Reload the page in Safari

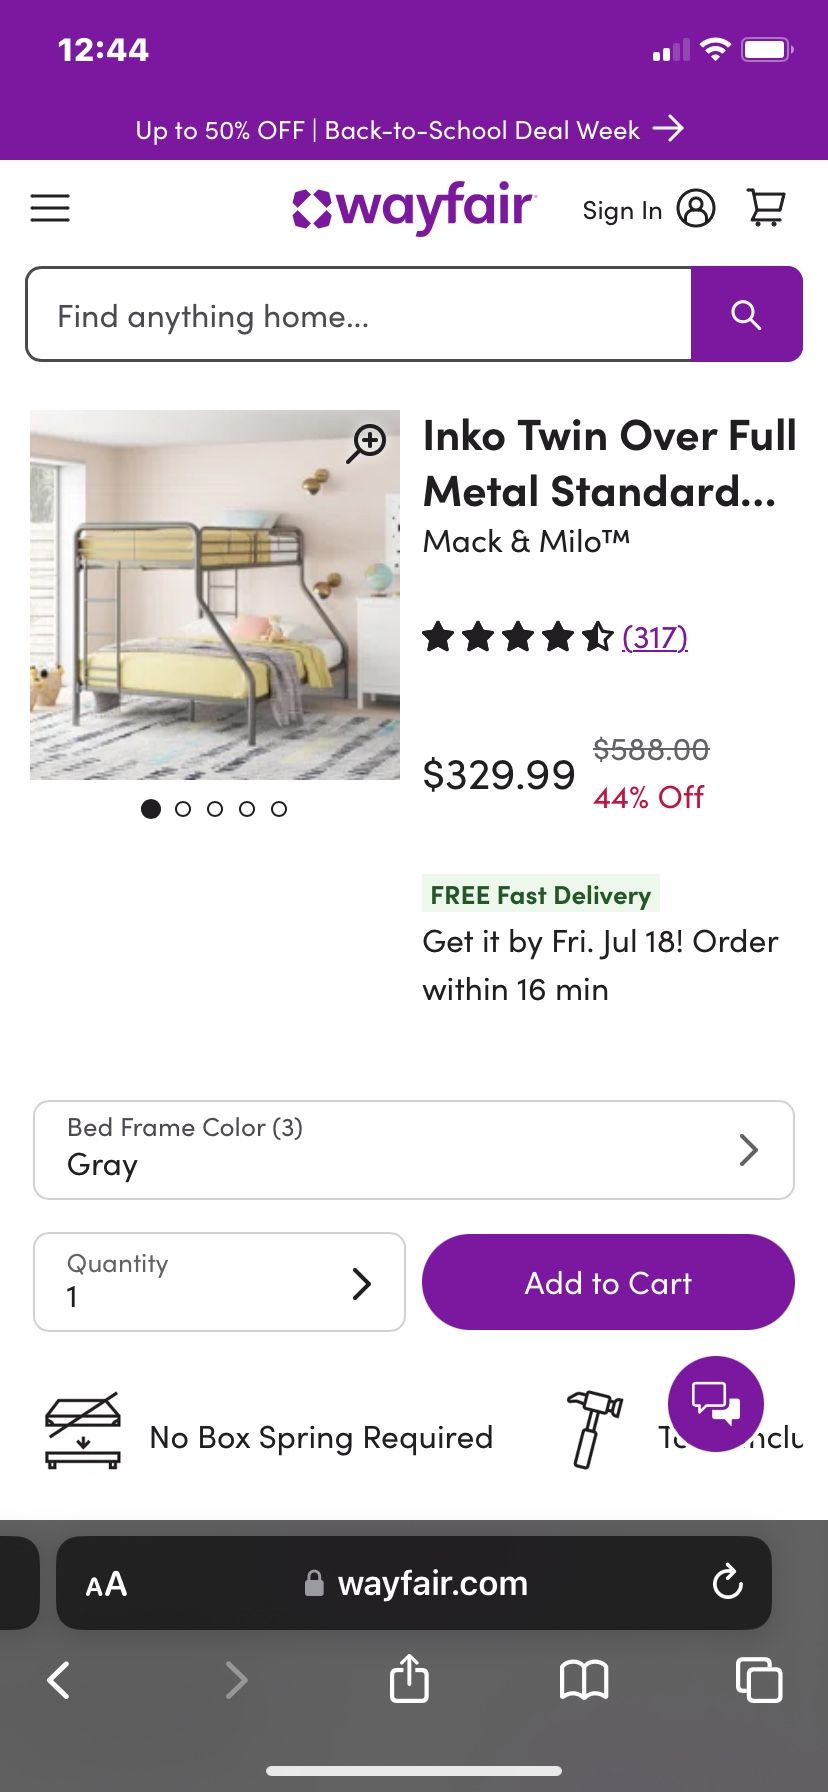[x=727, y=1583]
